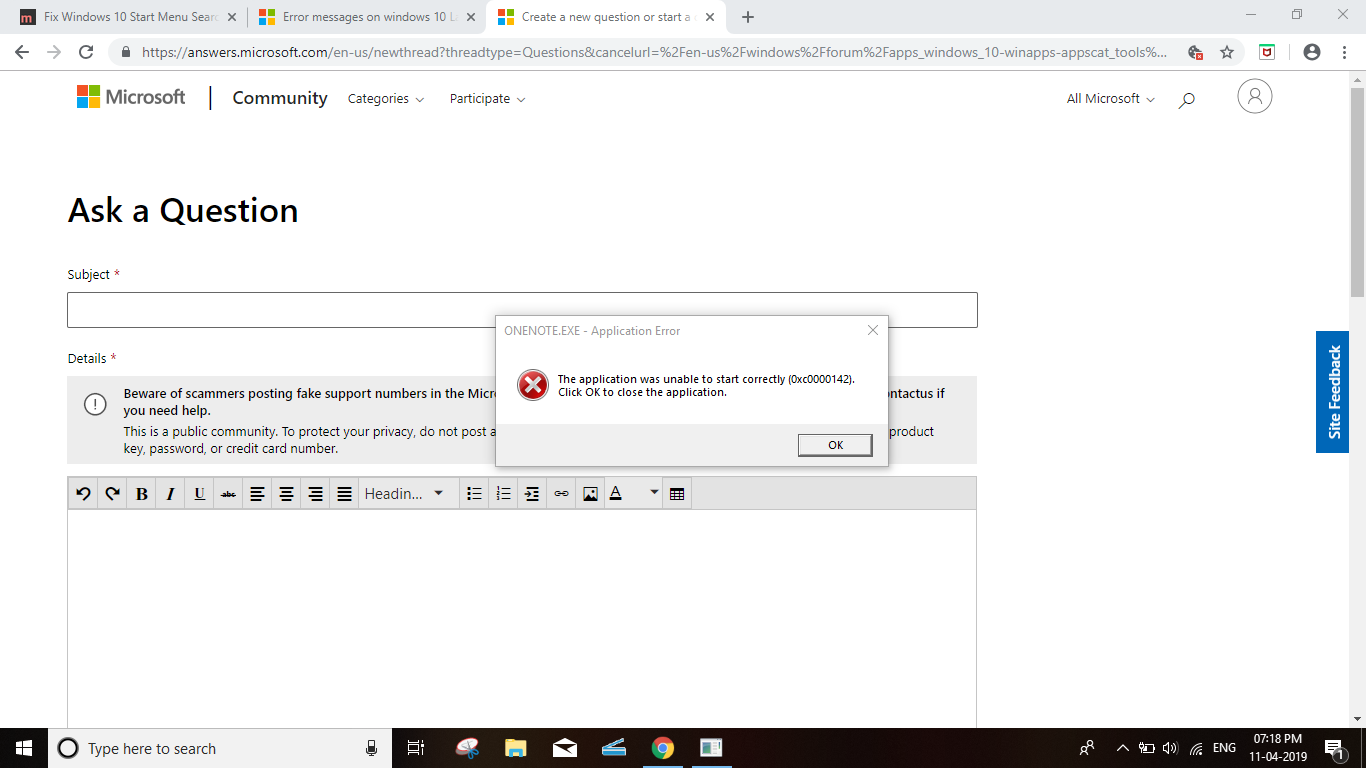Align text left in the editor

(x=257, y=493)
